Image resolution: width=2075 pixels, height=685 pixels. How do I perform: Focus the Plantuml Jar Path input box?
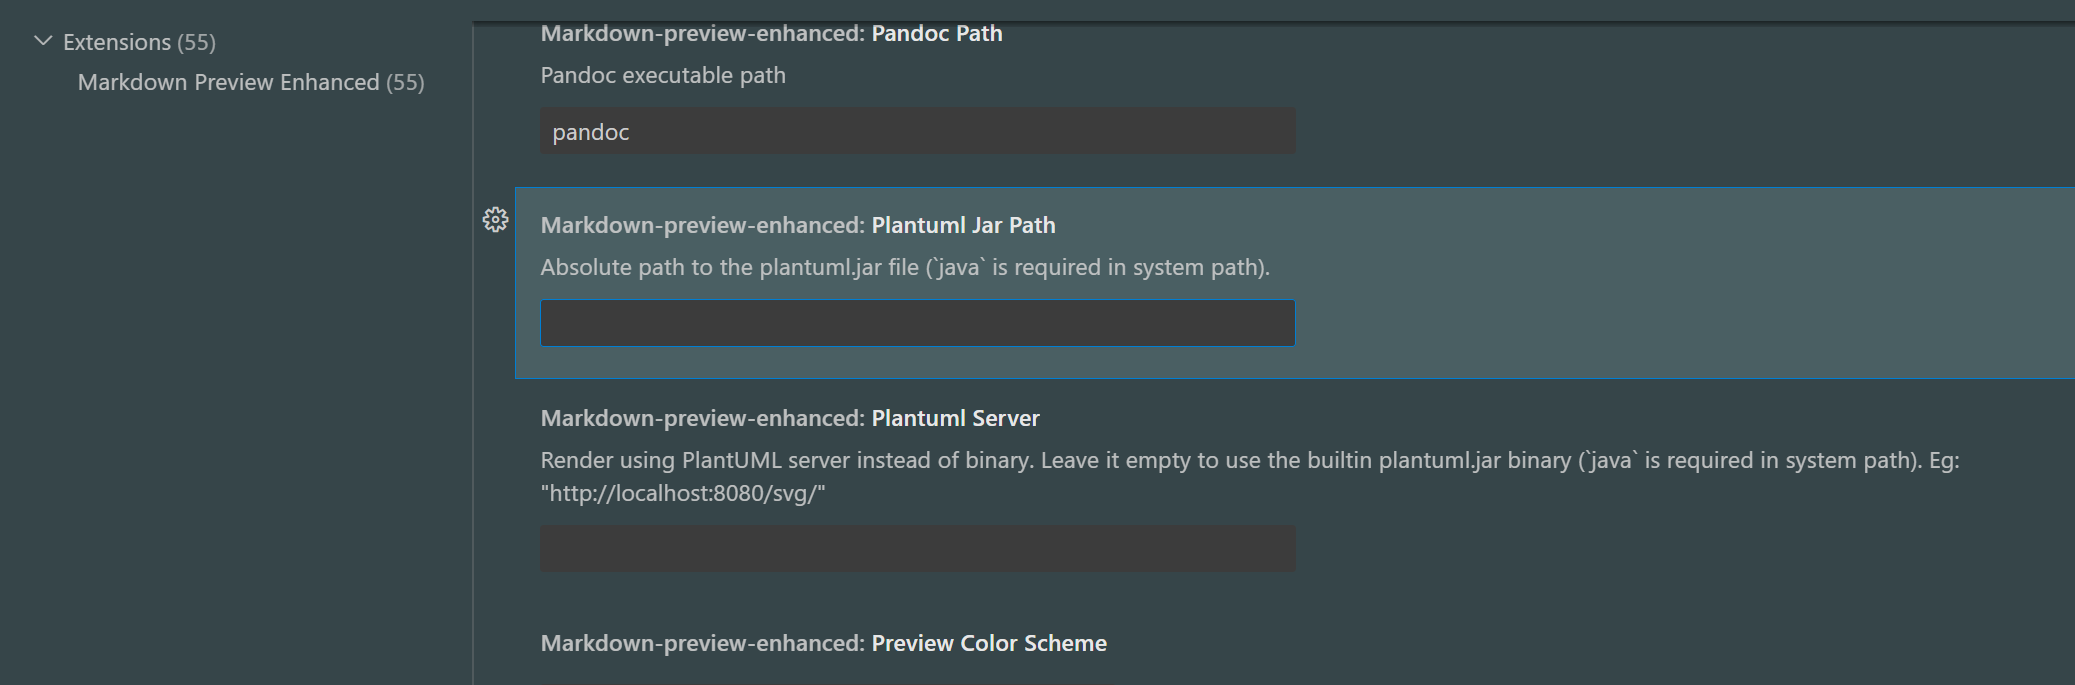(917, 324)
